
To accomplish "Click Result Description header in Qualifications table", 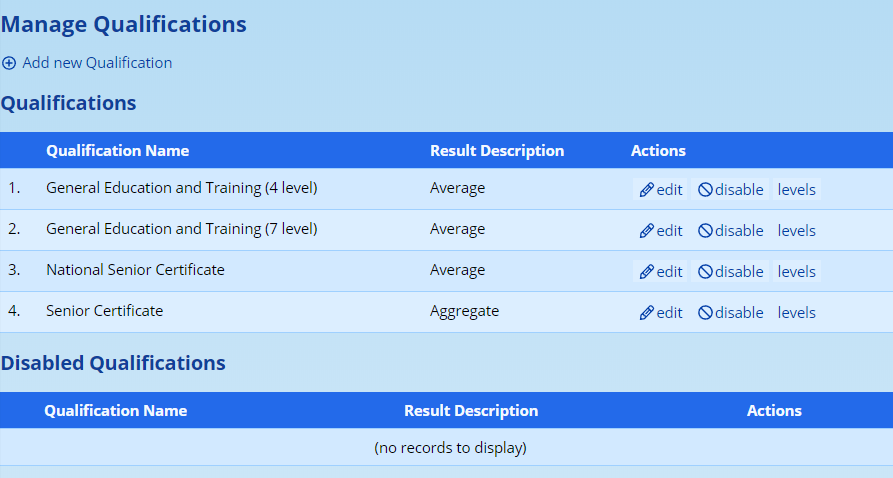I will click(x=497, y=151).
